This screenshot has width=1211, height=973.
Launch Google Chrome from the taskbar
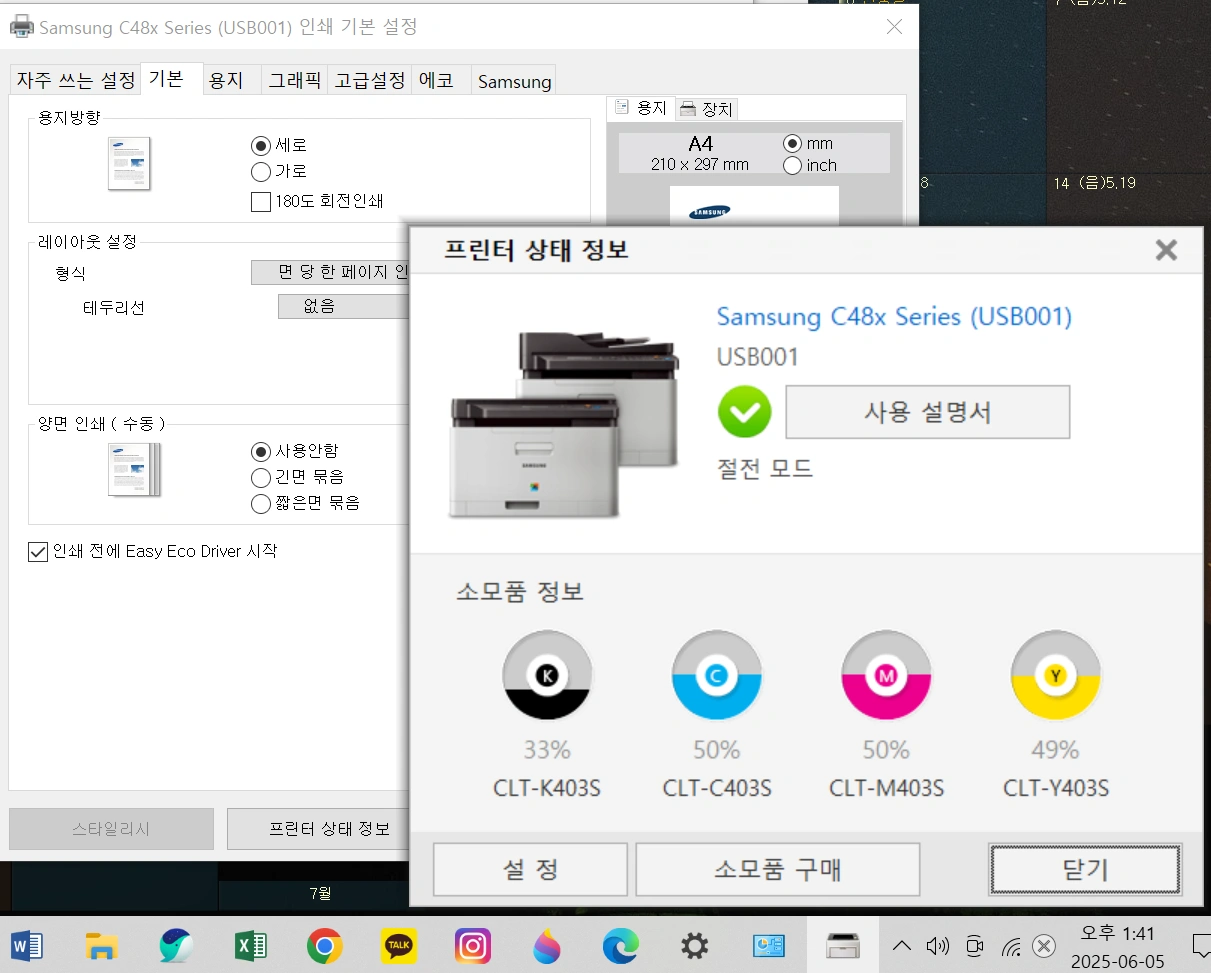[x=325, y=945]
